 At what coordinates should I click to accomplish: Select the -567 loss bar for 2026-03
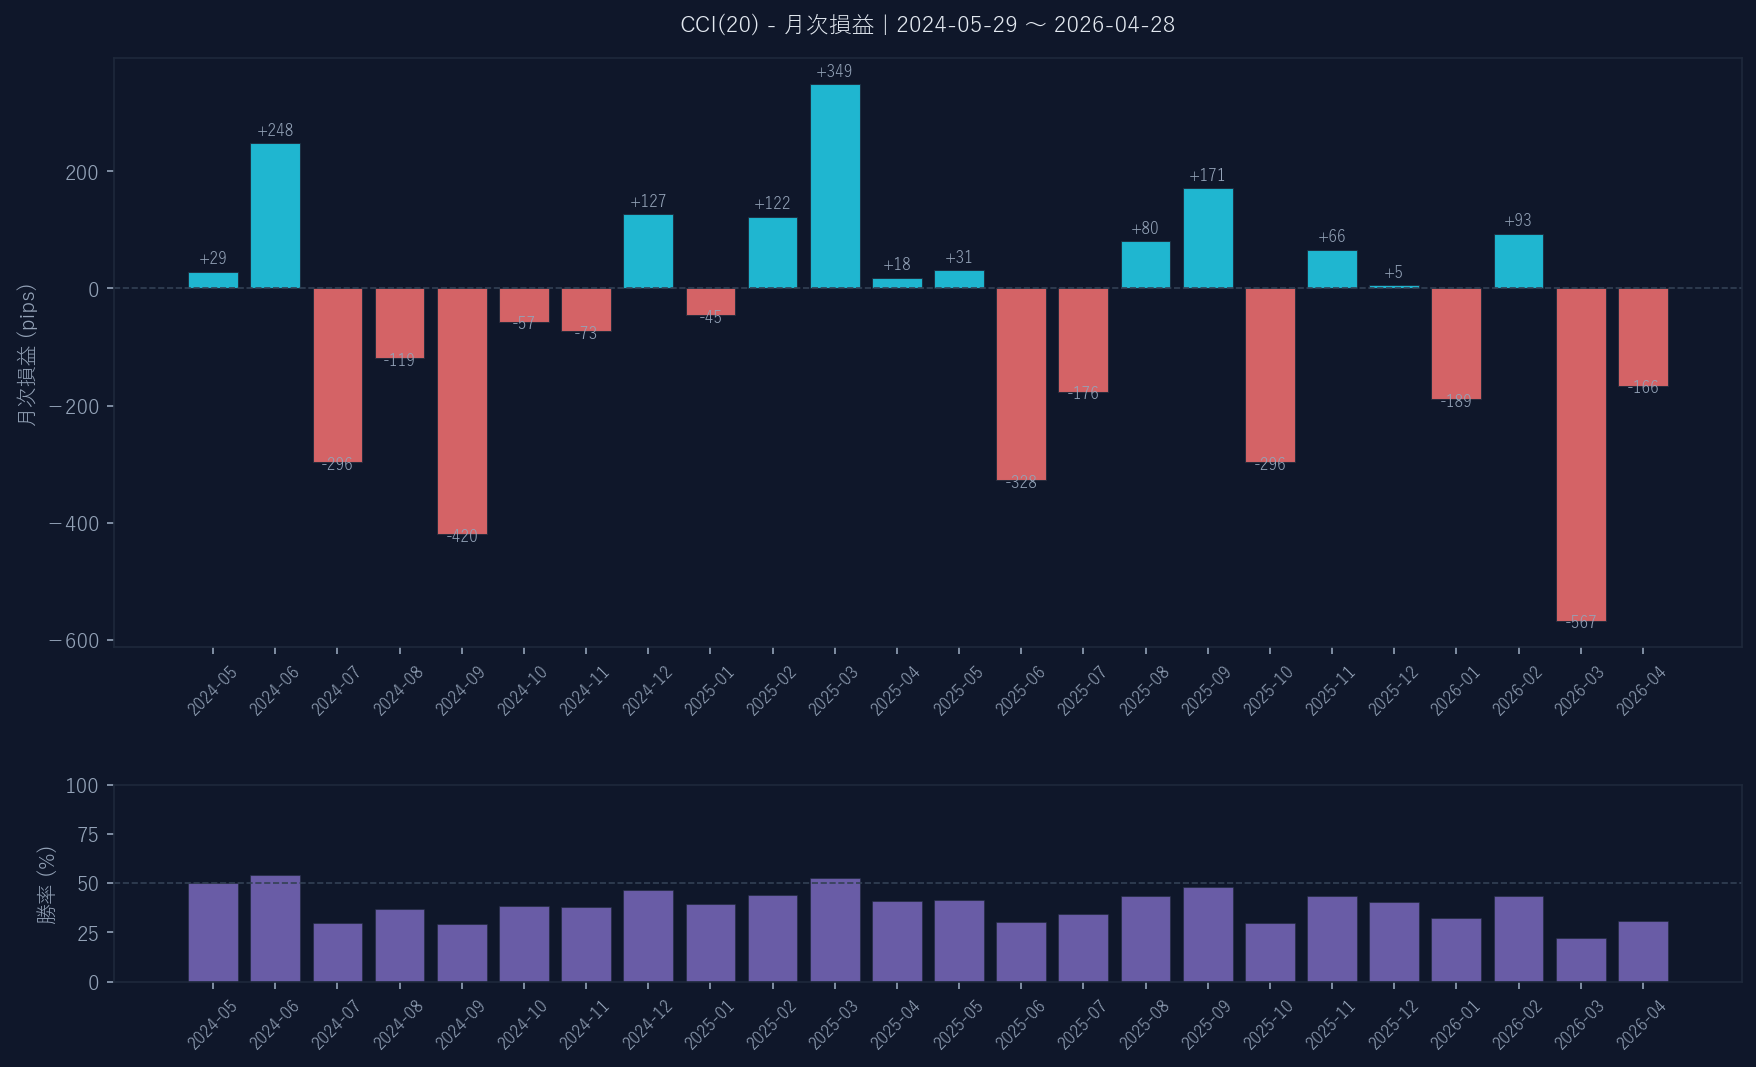pos(1581,454)
